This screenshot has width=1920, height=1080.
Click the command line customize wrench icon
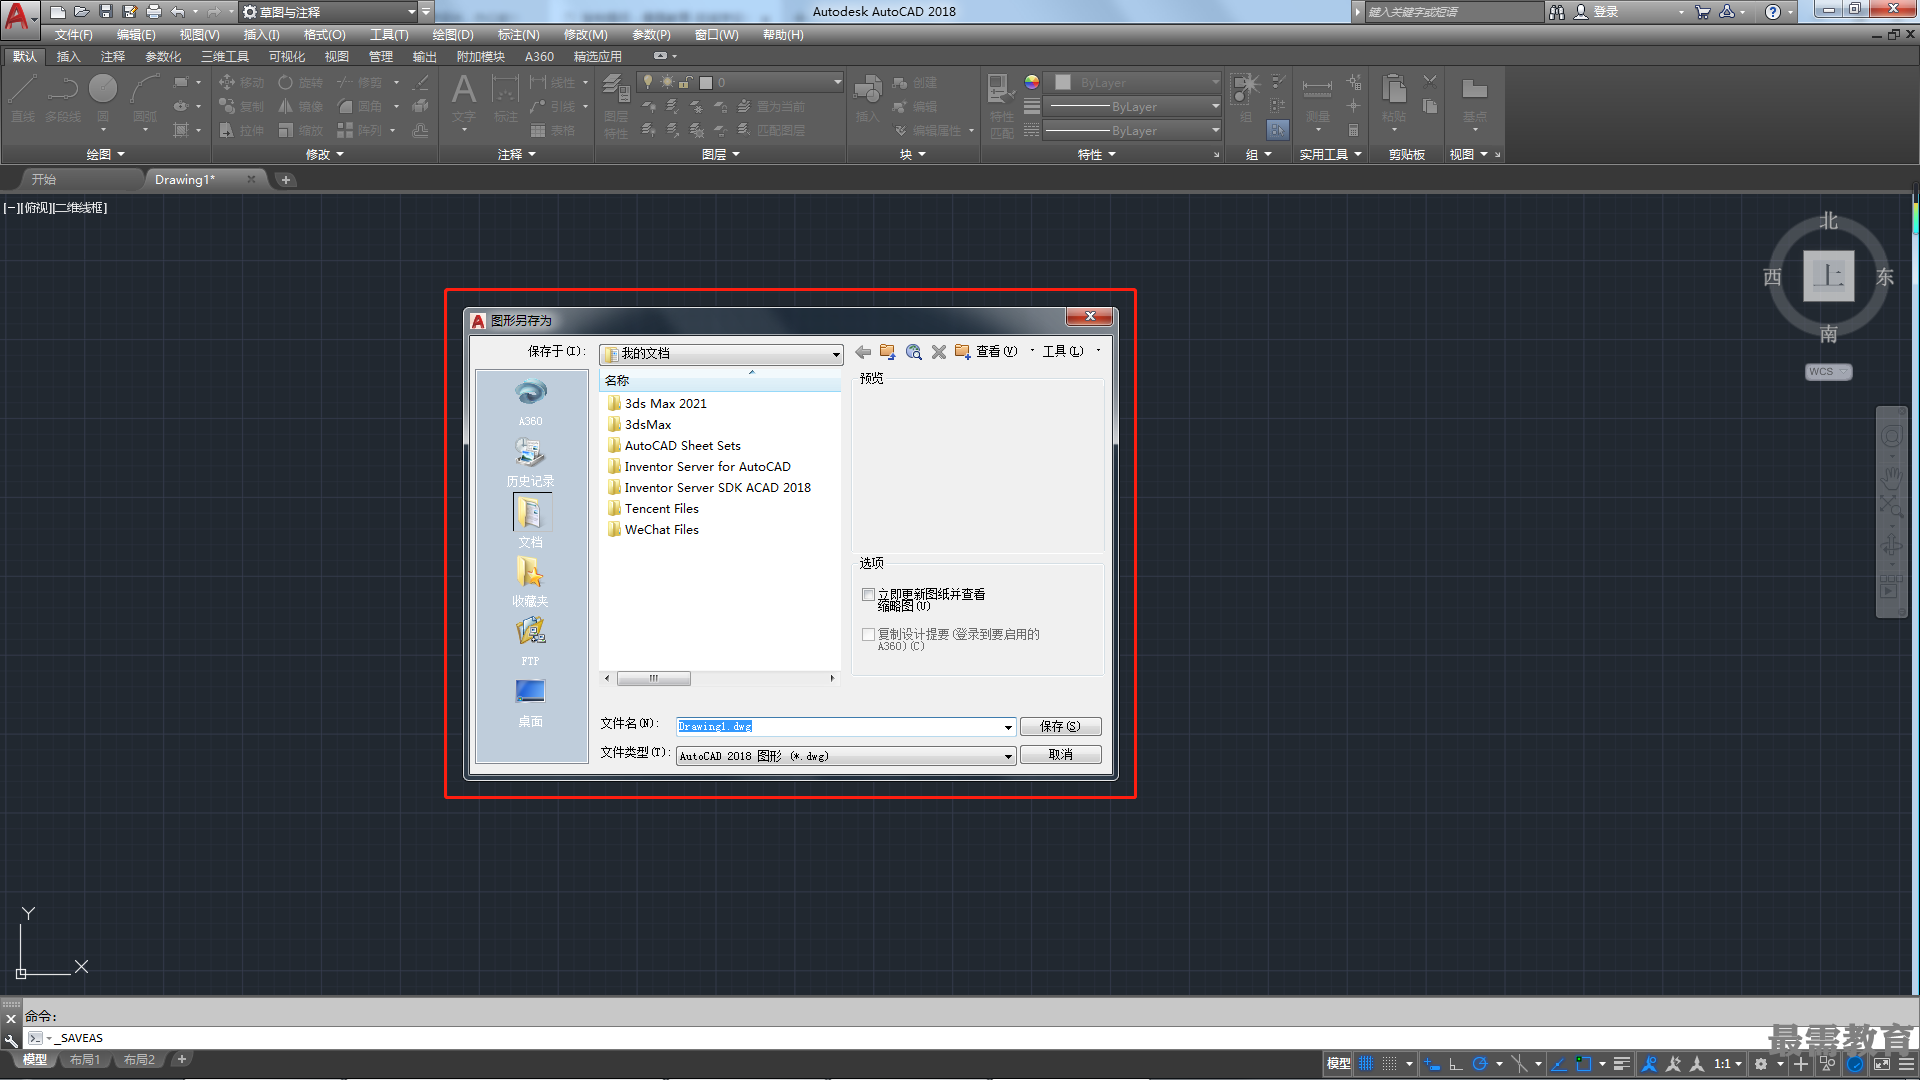[11, 1040]
